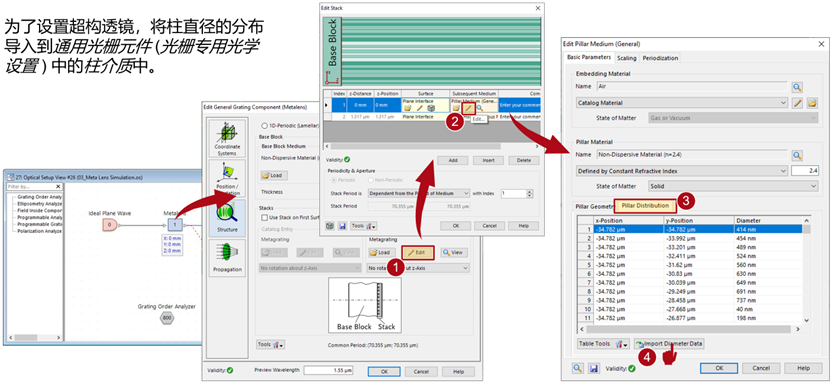Click the pencil Edit icon for Pillar Medium
This screenshot has width=831, height=384.
pos(468,108)
